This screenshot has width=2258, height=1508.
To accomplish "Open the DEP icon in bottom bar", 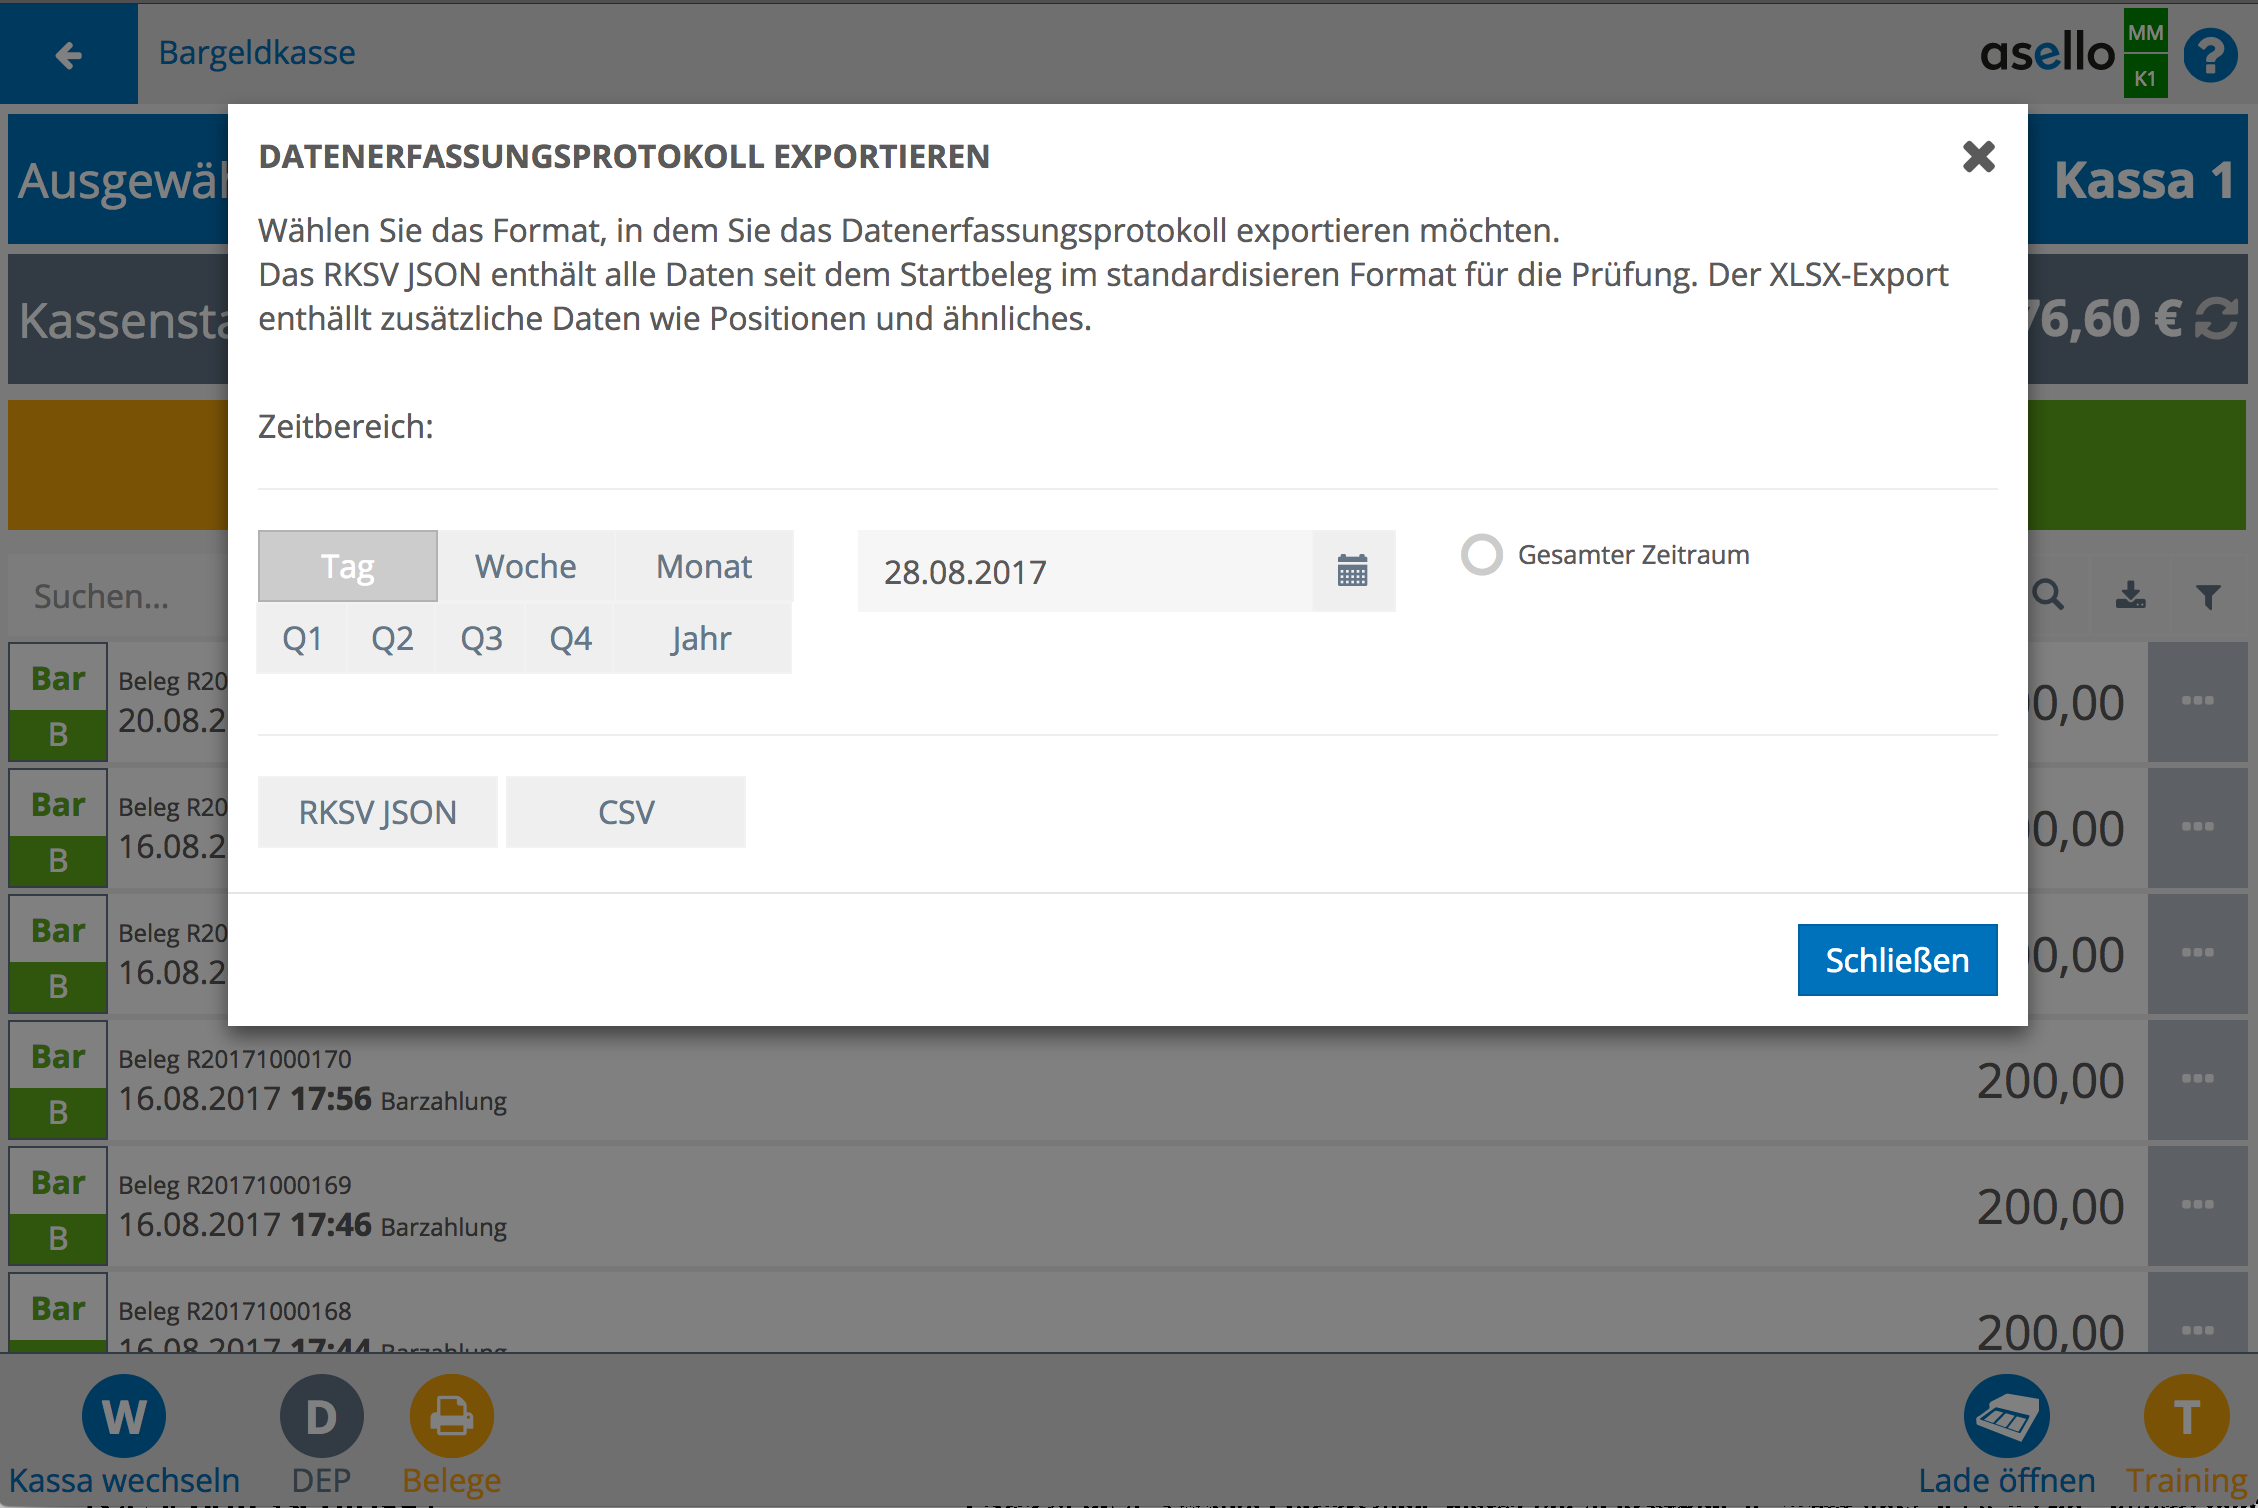I will coord(321,1416).
